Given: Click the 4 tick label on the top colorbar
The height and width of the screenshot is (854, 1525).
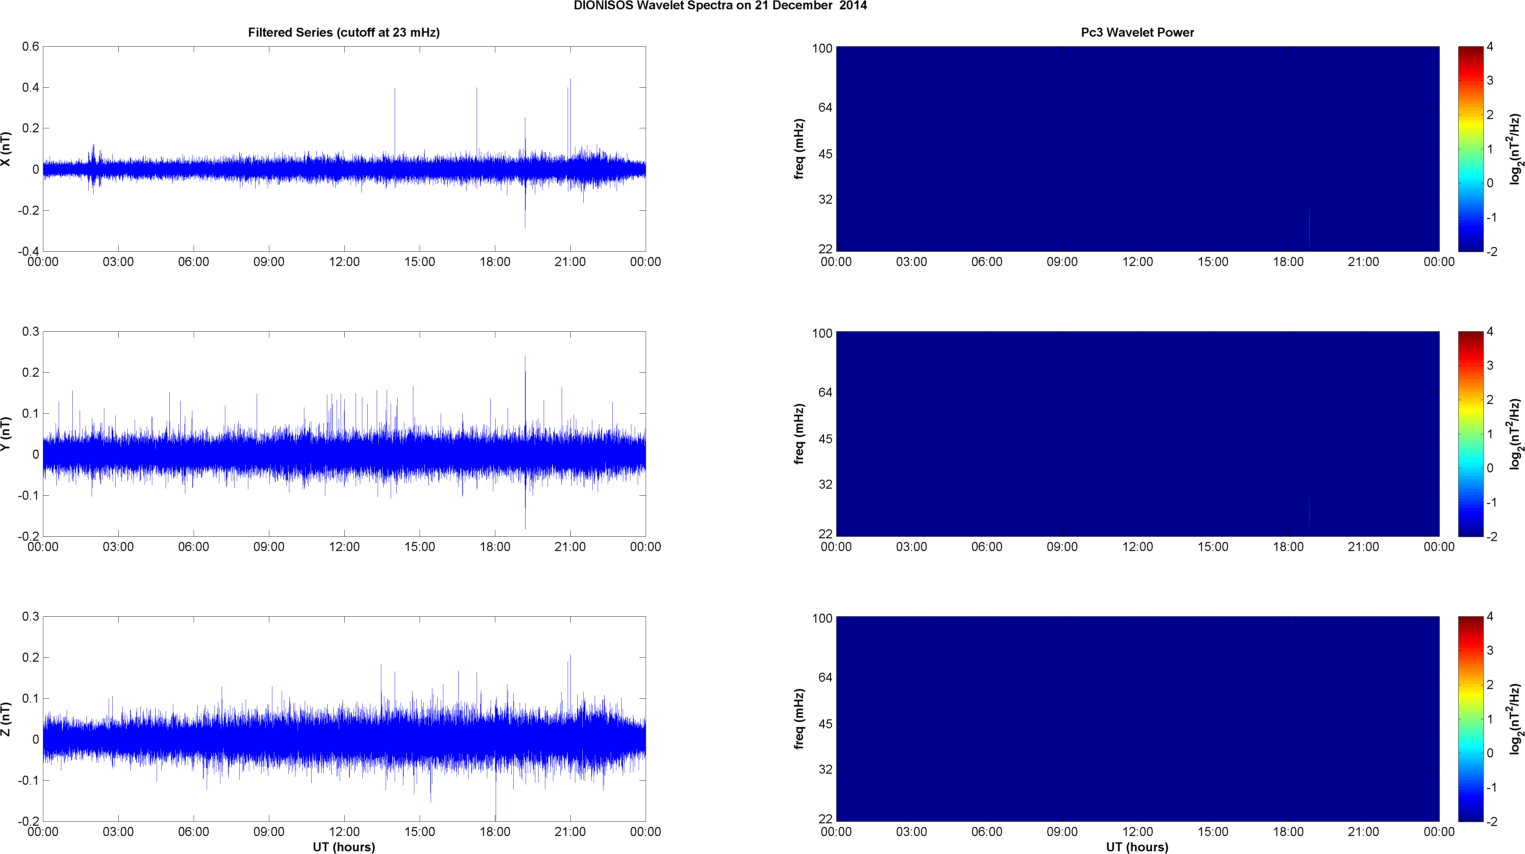Looking at the screenshot, I should coord(1490,47).
